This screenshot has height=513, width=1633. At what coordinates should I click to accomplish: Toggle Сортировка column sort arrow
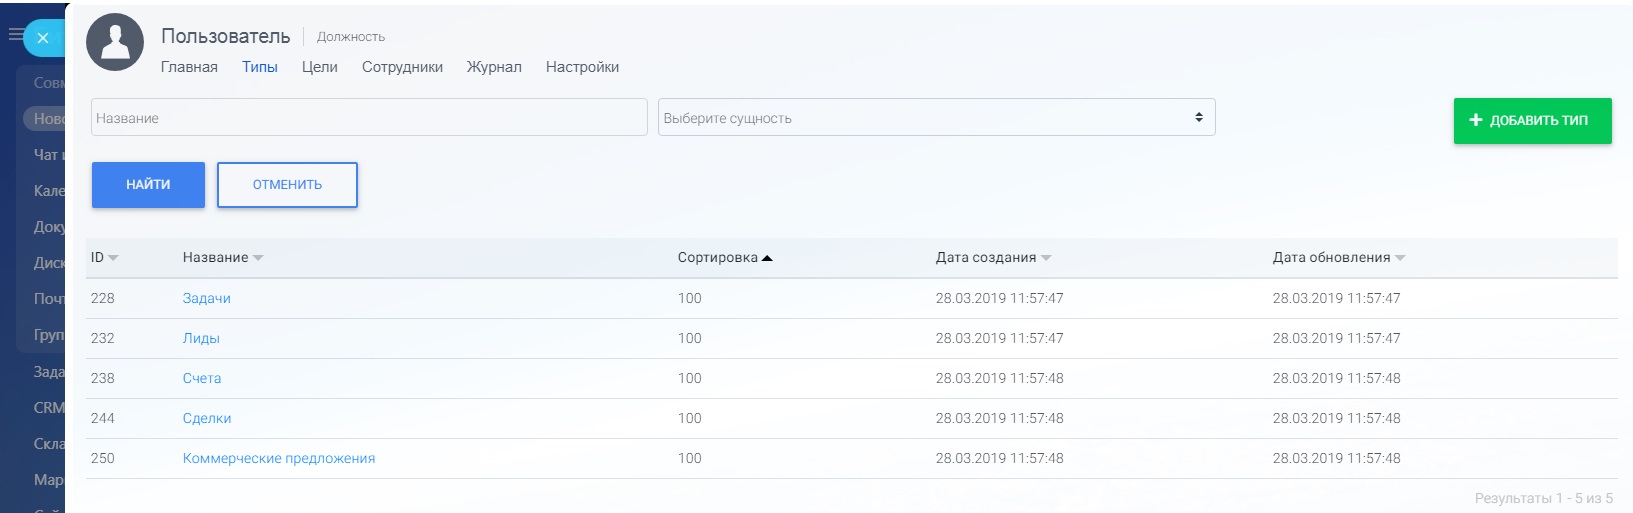point(767,258)
